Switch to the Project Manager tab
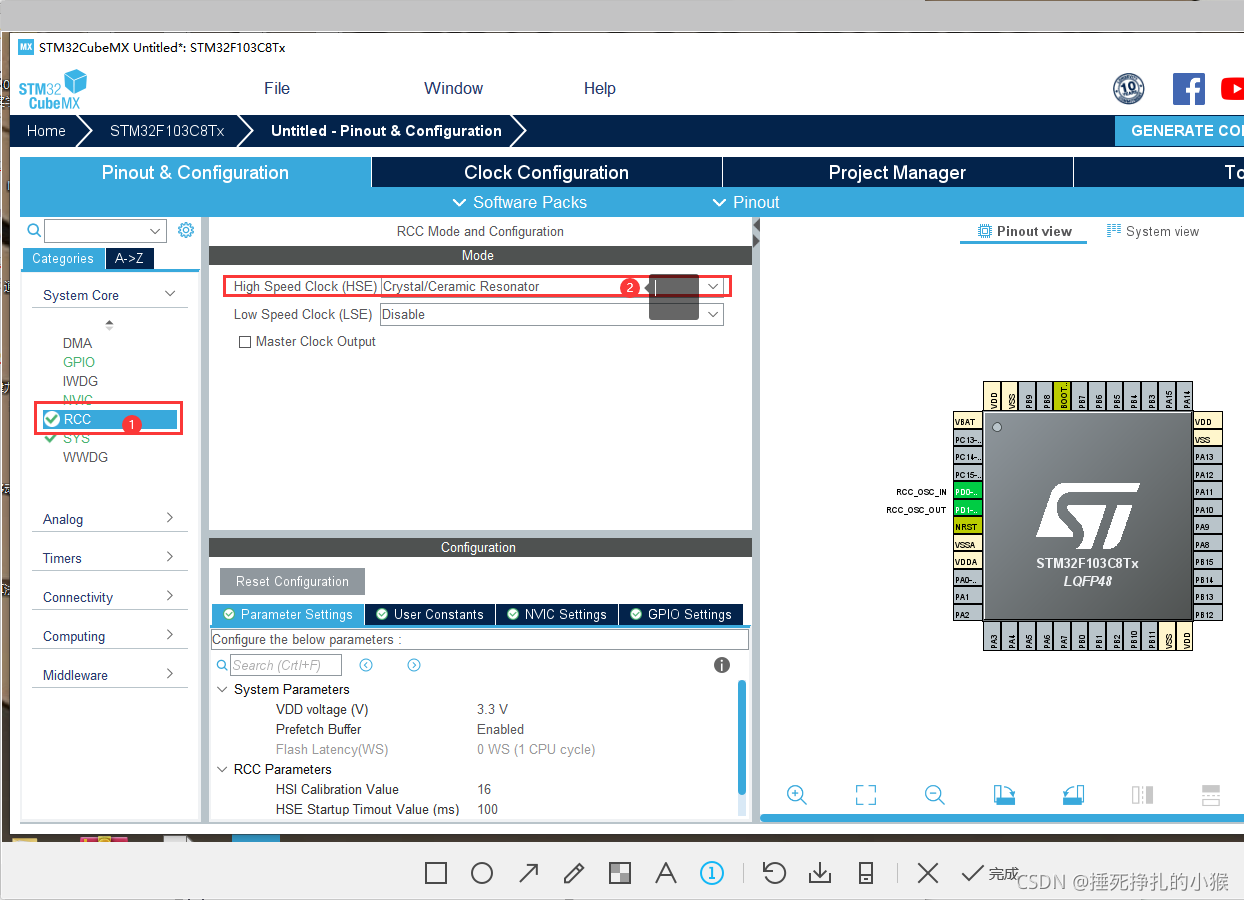This screenshot has width=1244, height=900. point(897,172)
